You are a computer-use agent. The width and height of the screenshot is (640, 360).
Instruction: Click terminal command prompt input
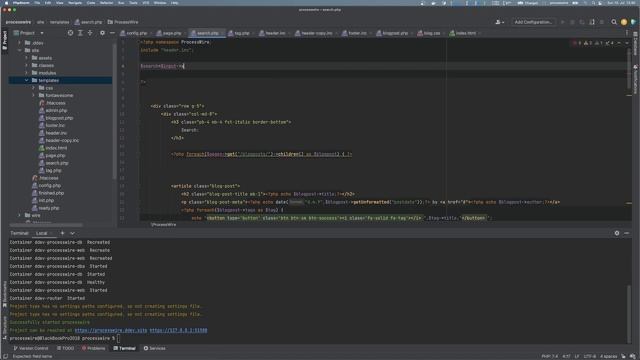click(x=119, y=338)
